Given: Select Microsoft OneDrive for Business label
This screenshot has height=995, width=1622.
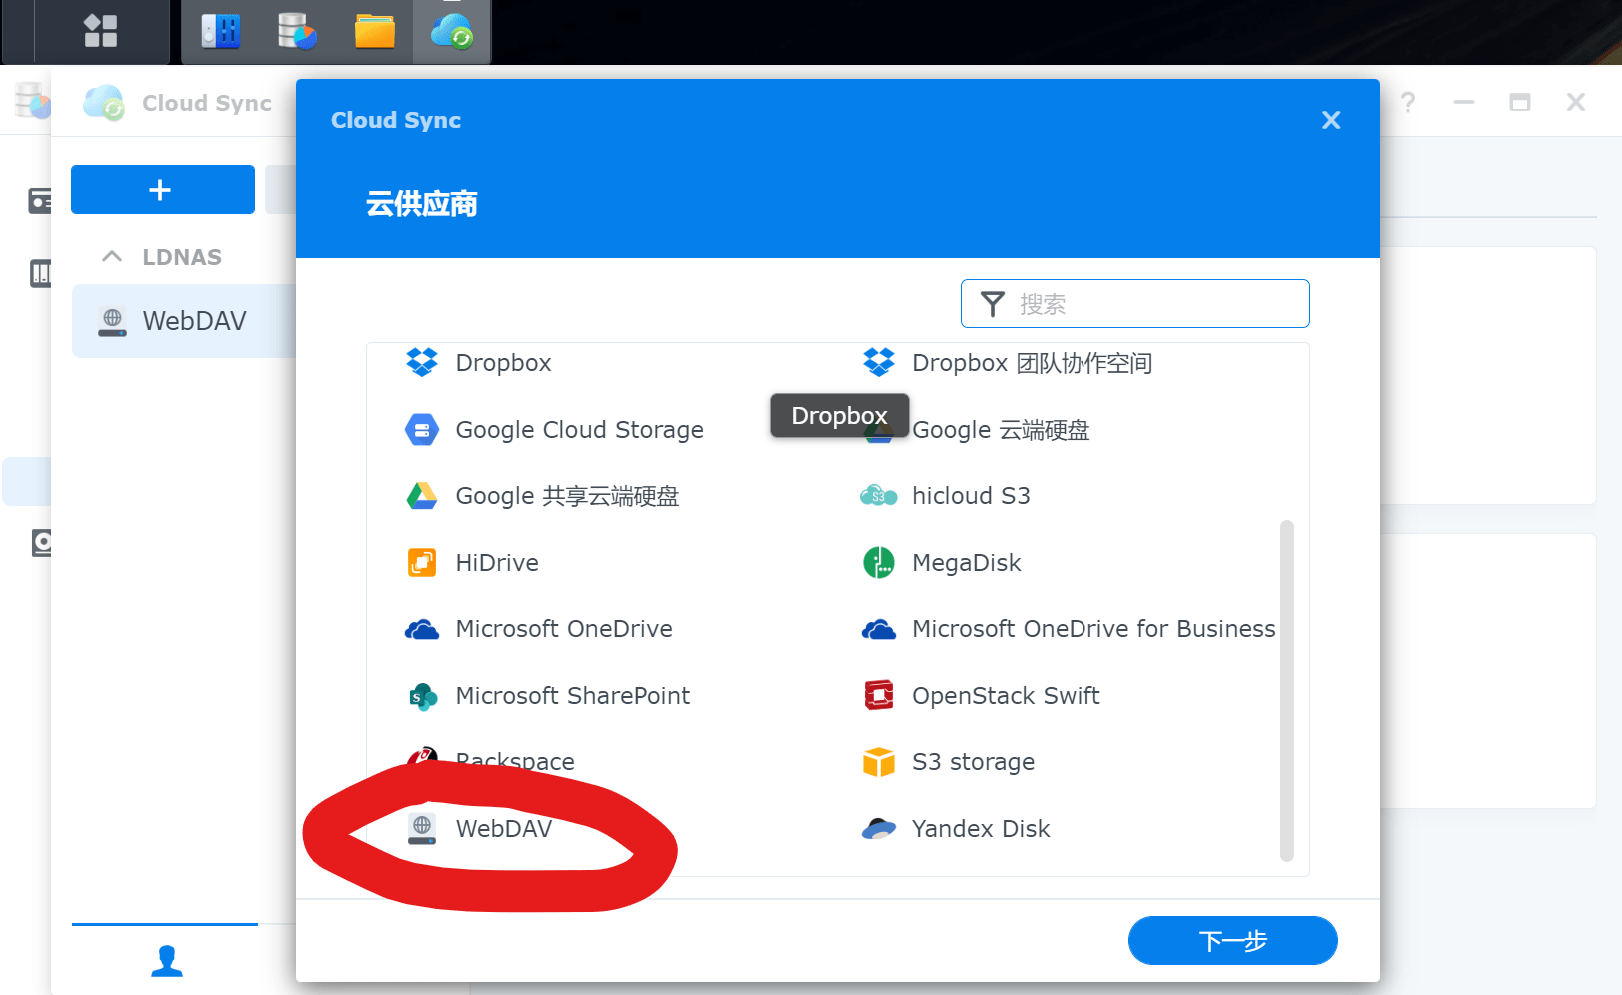Looking at the screenshot, I should [x=1094, y=629].
